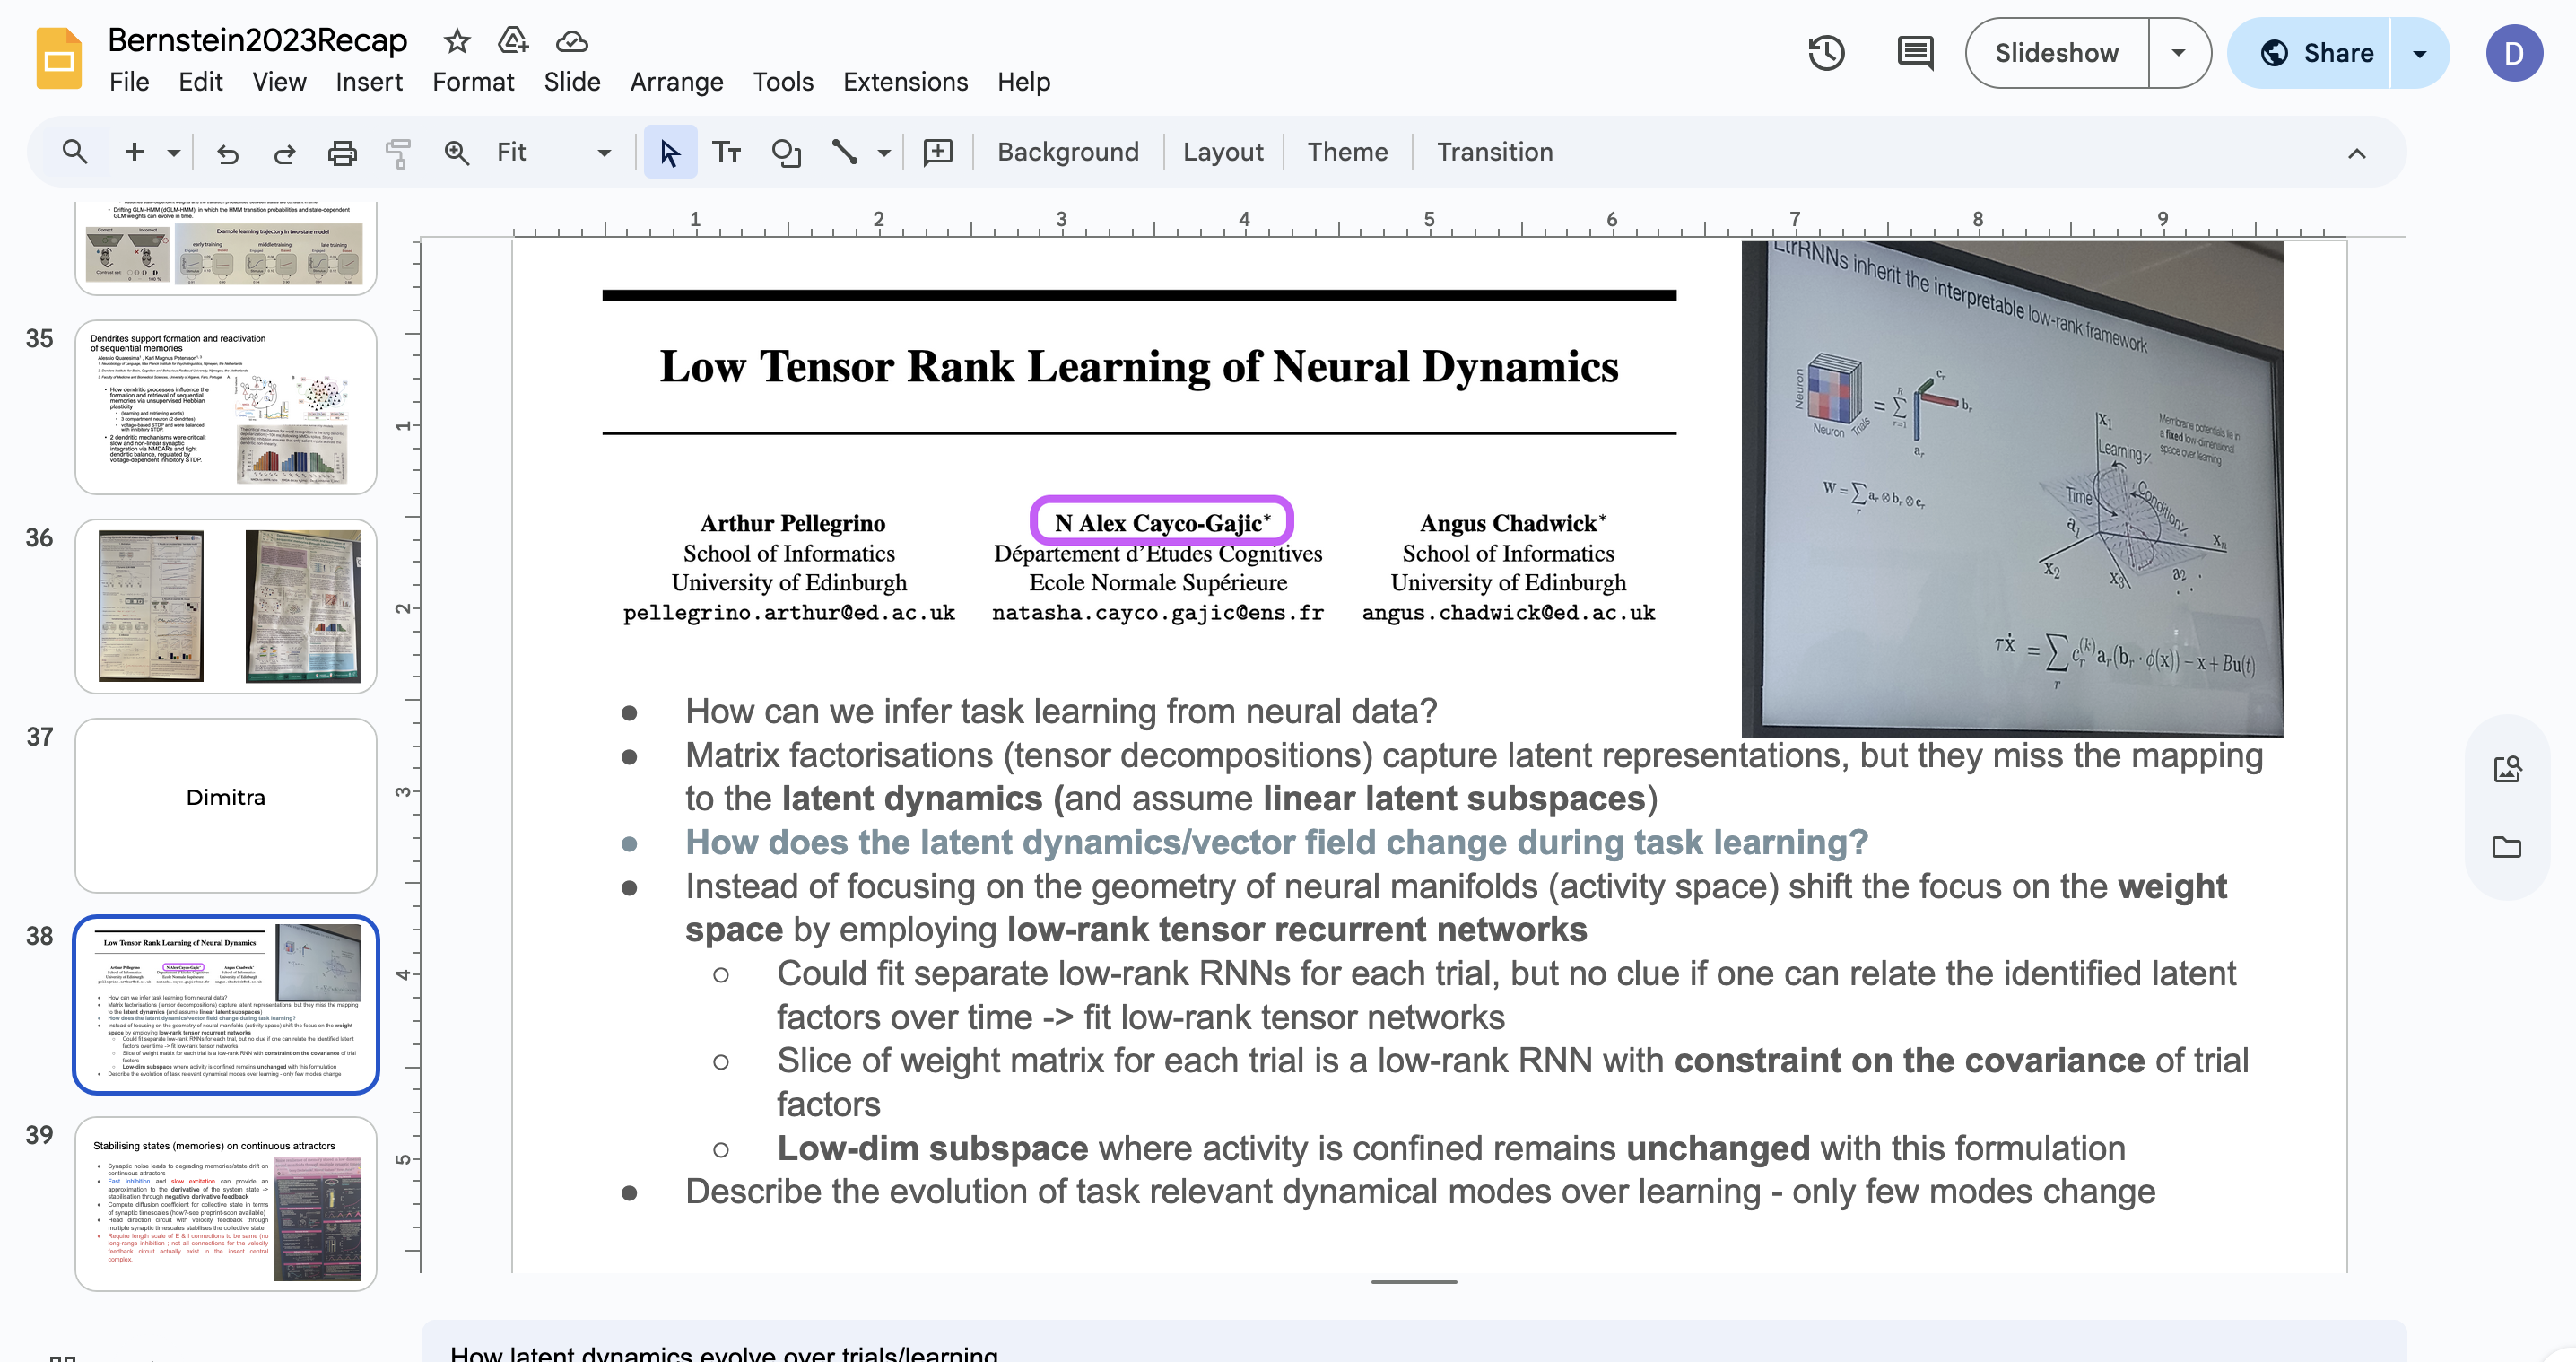
Task: Select the text box tool
Action: 726,152
